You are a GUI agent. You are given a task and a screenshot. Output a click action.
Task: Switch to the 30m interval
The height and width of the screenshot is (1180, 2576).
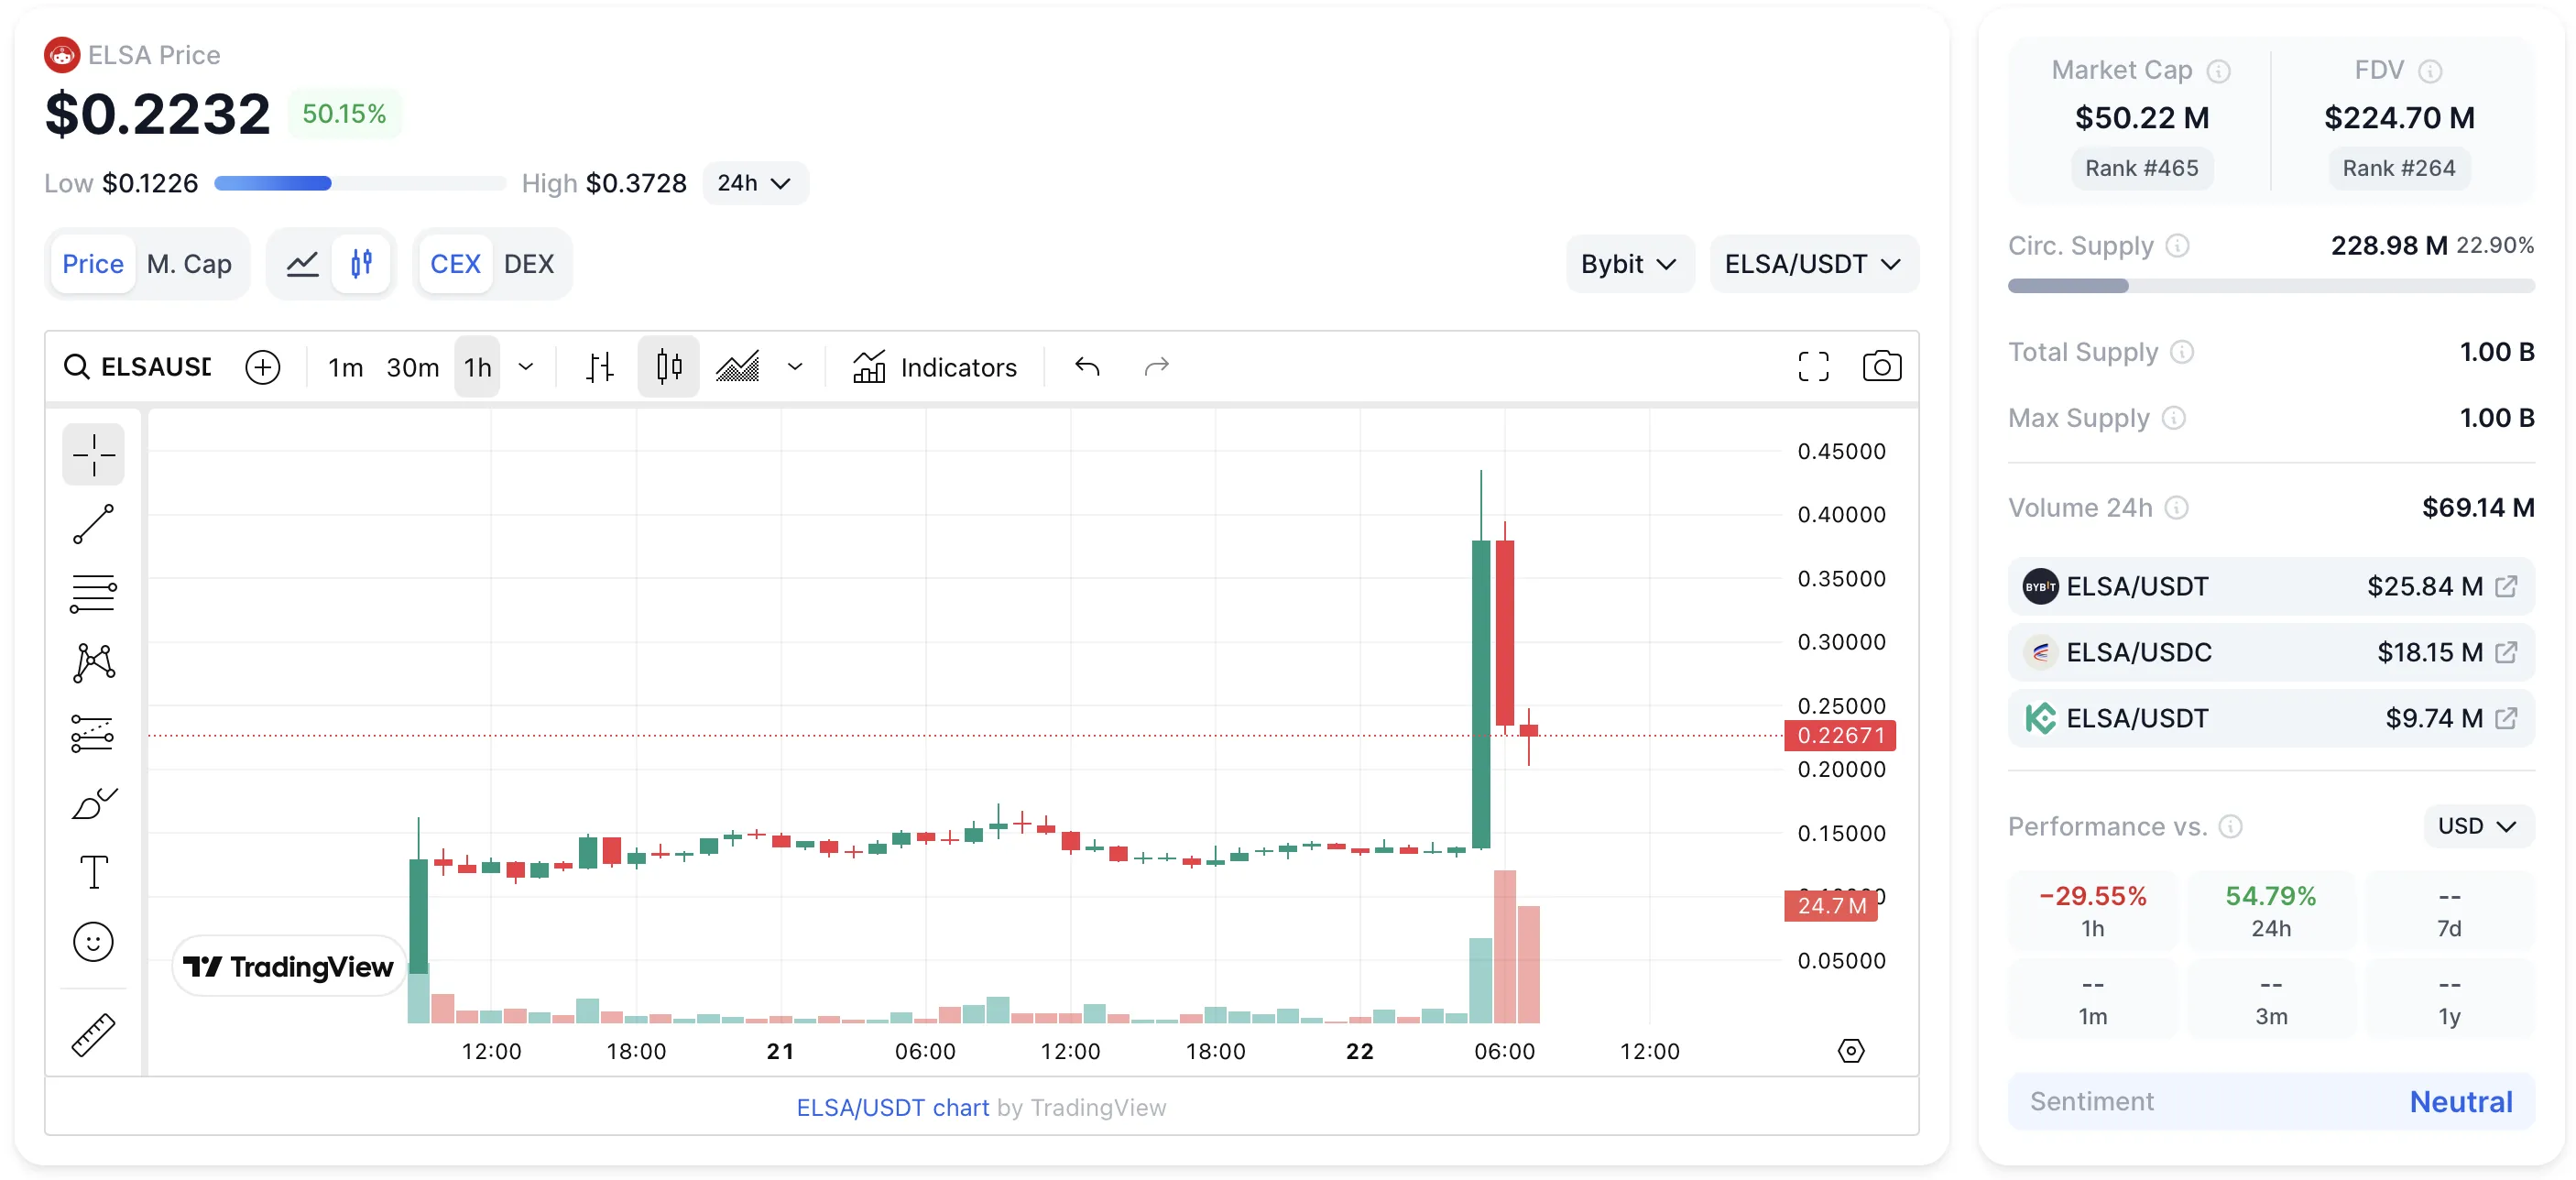coord(412,367)
